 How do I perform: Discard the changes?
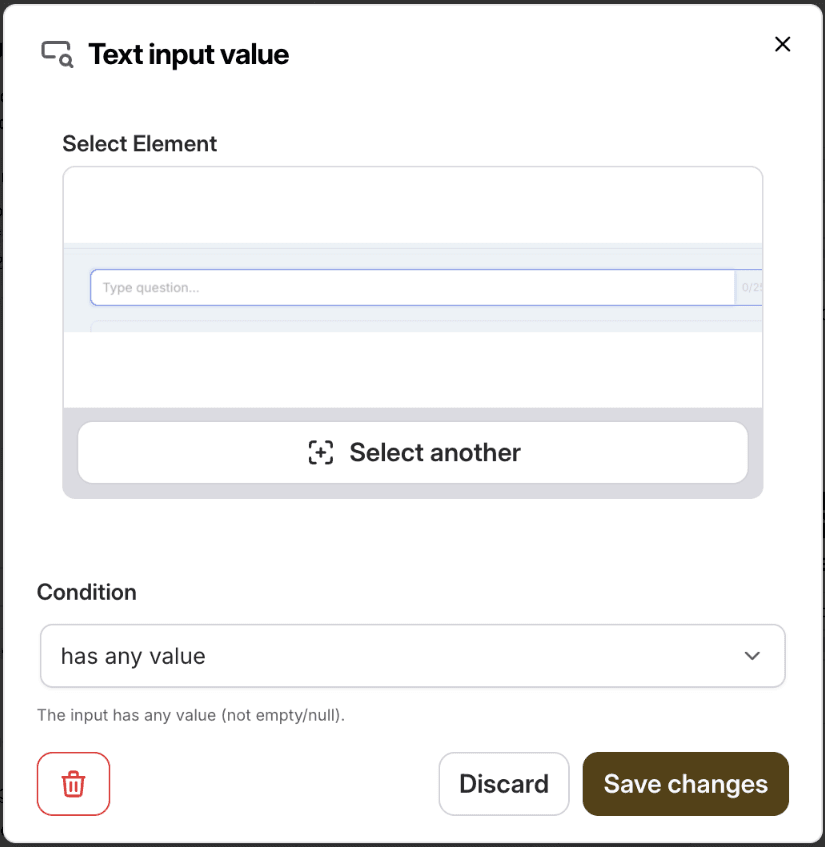tap(503, 784)
